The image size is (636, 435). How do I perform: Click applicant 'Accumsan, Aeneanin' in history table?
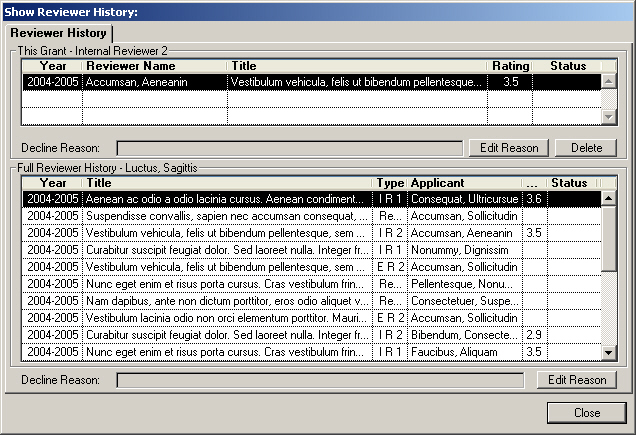pyautogui.click(x=465, y=233)
